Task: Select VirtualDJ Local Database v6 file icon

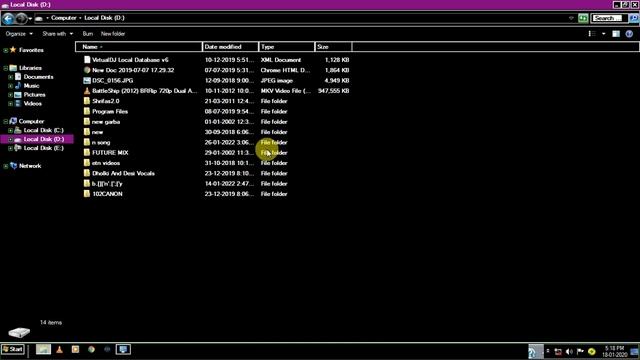Action: (x=87, y=60)
